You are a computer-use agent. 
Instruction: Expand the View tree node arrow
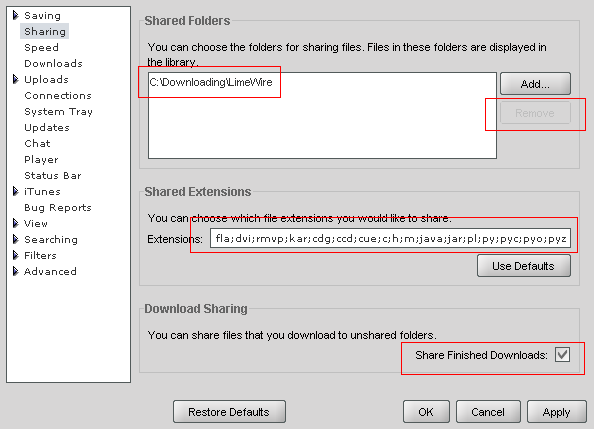click(x=16, y=223)
